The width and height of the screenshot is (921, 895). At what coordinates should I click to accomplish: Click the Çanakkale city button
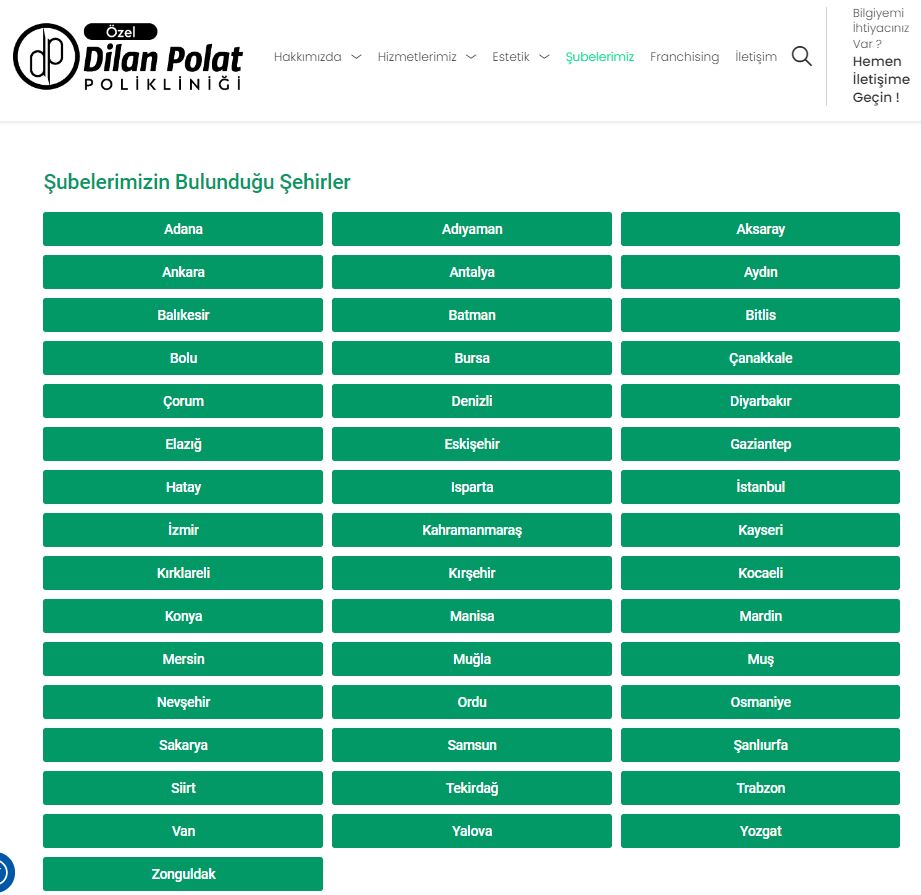pos(760,358)
